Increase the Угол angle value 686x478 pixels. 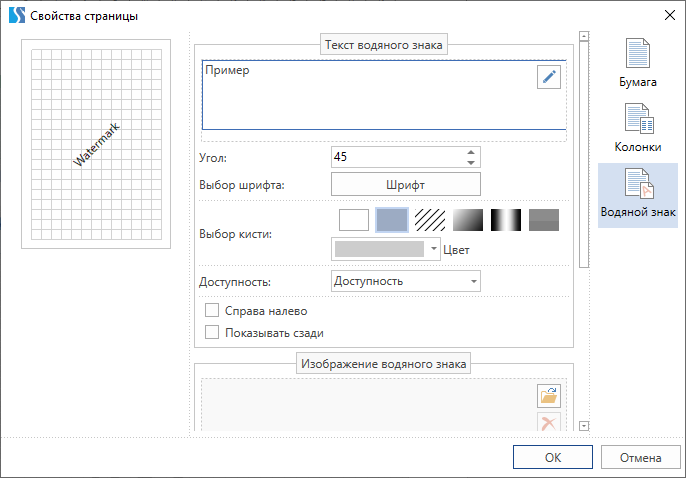click(471, 152)
